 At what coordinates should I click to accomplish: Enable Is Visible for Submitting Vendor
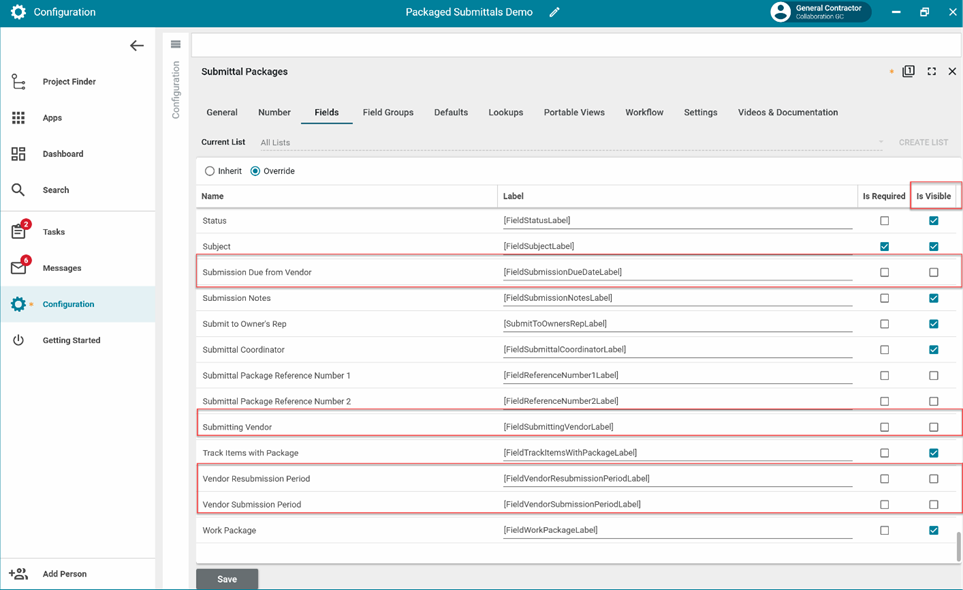(x=933, y=427)
